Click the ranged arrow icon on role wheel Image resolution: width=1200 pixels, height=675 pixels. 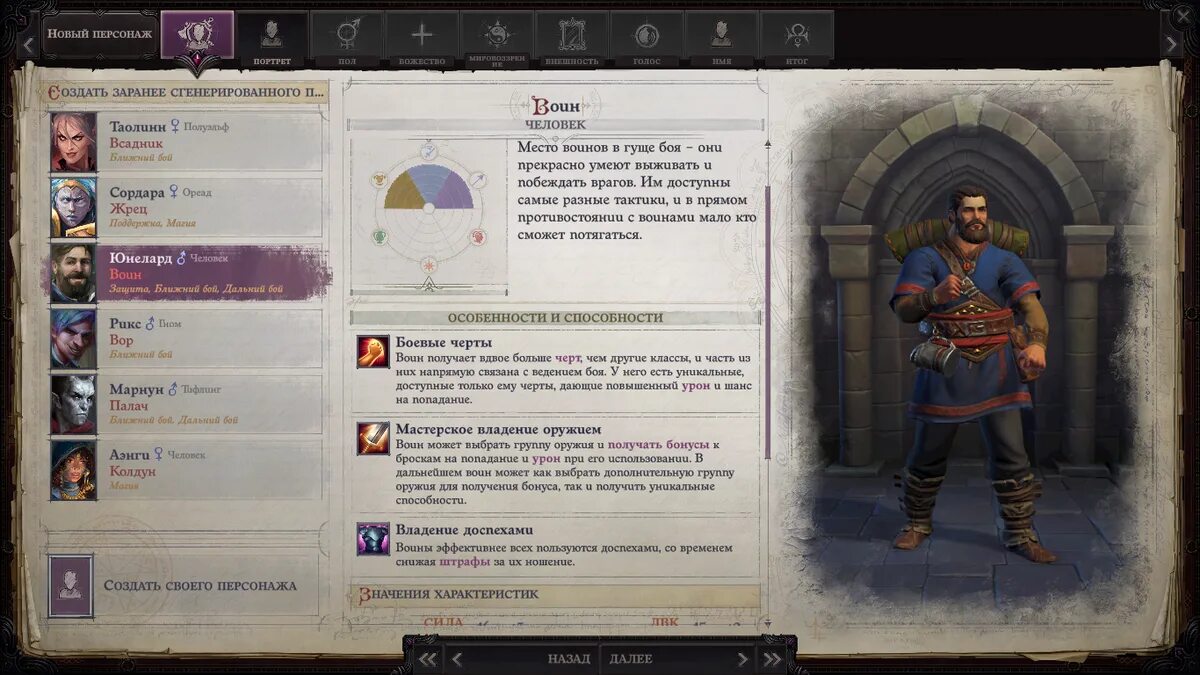click(477, 180)
